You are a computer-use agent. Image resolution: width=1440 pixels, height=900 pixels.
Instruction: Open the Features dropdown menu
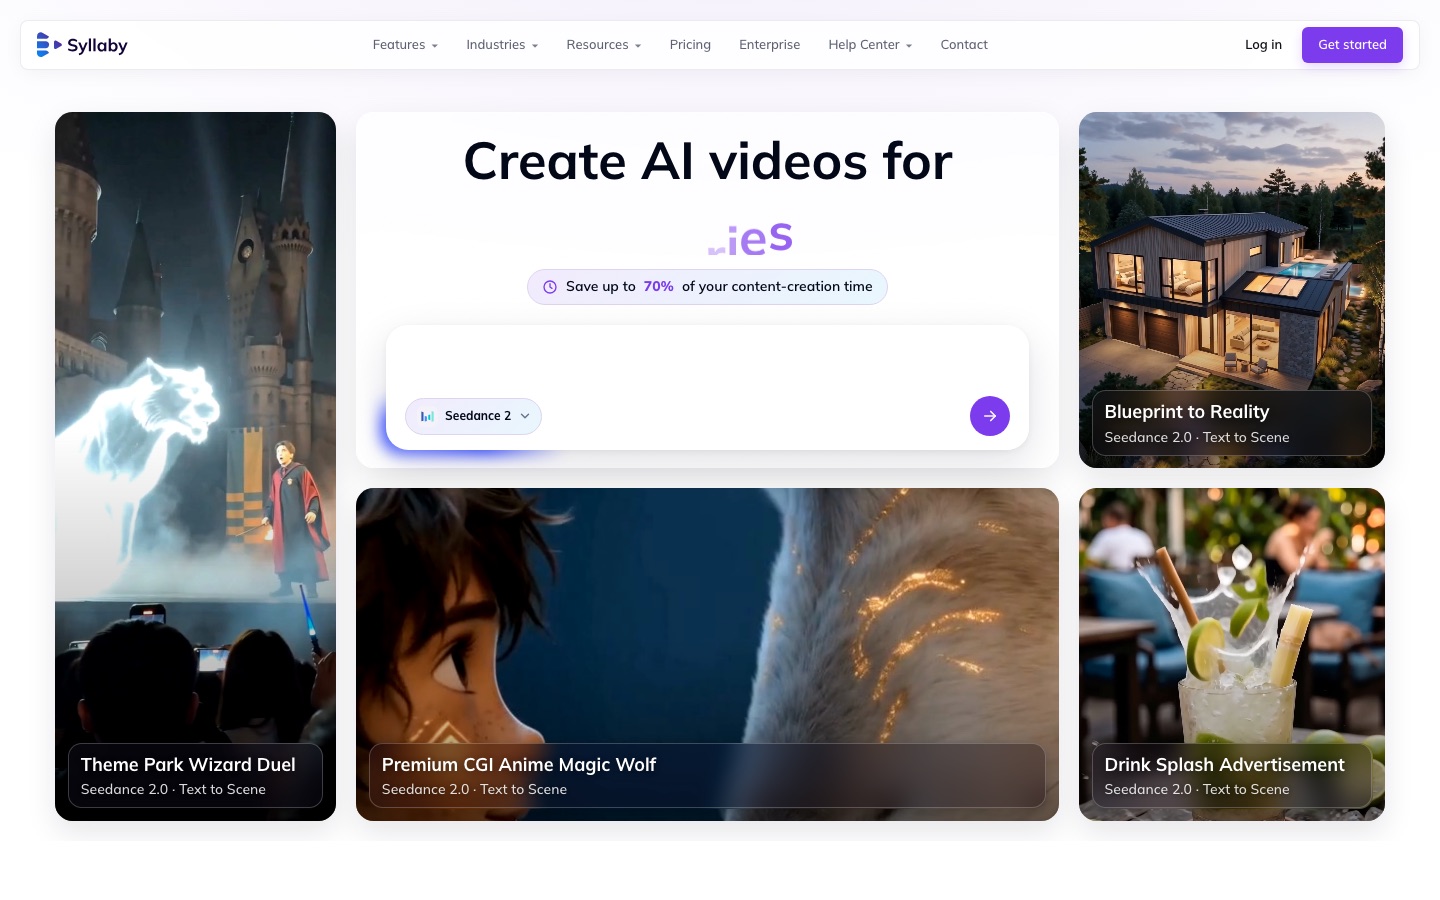405,45
